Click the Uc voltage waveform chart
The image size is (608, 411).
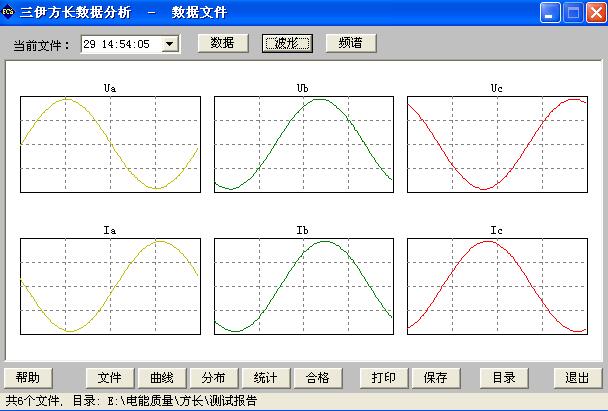[x=497, y=144]
